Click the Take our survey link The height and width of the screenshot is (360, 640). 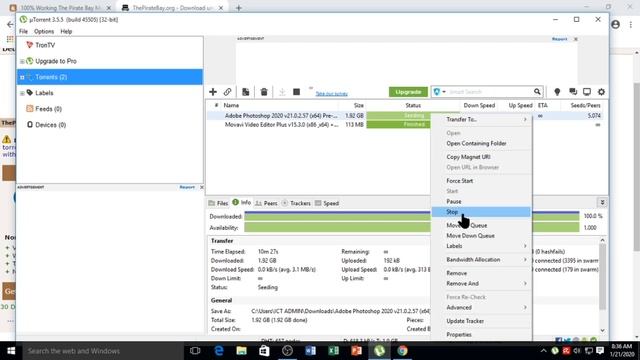pos(331,94)
